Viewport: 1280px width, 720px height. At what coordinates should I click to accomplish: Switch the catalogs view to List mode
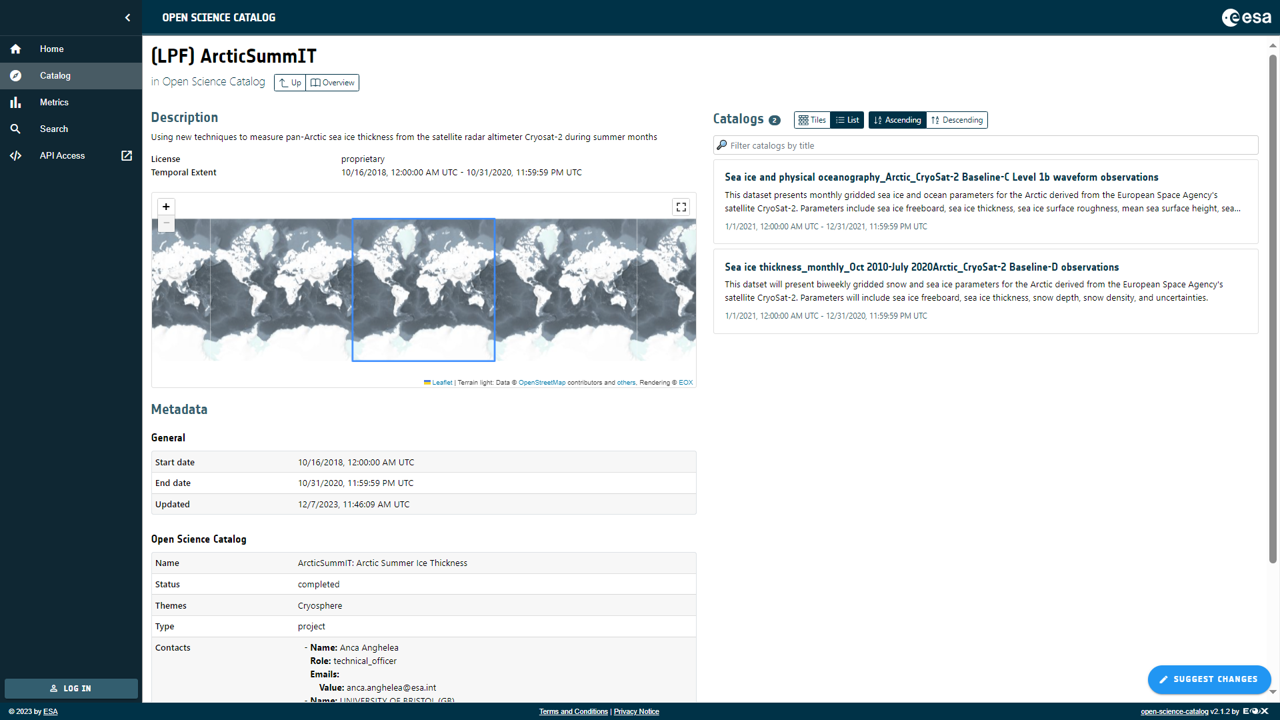pos(847,119)
